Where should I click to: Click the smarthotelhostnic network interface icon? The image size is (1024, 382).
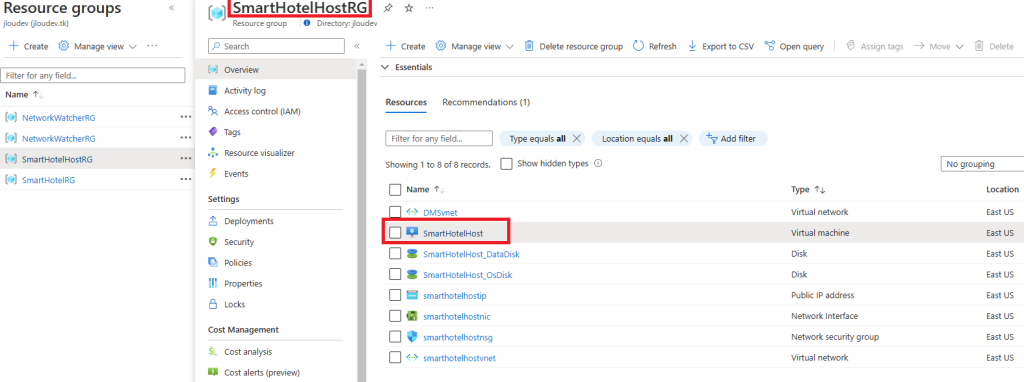tap(412, 316)
